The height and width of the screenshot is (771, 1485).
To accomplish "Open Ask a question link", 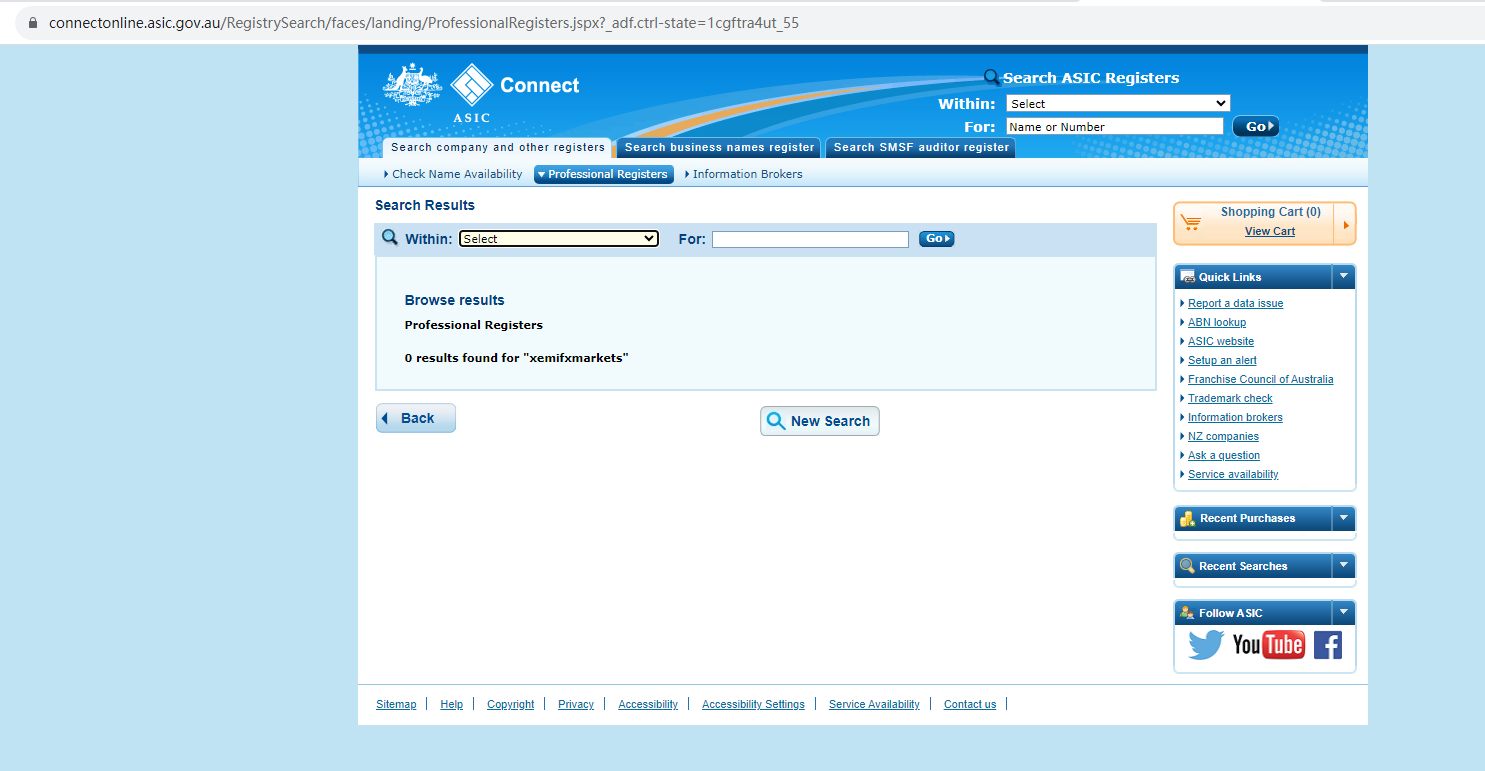I will 1224,455.
